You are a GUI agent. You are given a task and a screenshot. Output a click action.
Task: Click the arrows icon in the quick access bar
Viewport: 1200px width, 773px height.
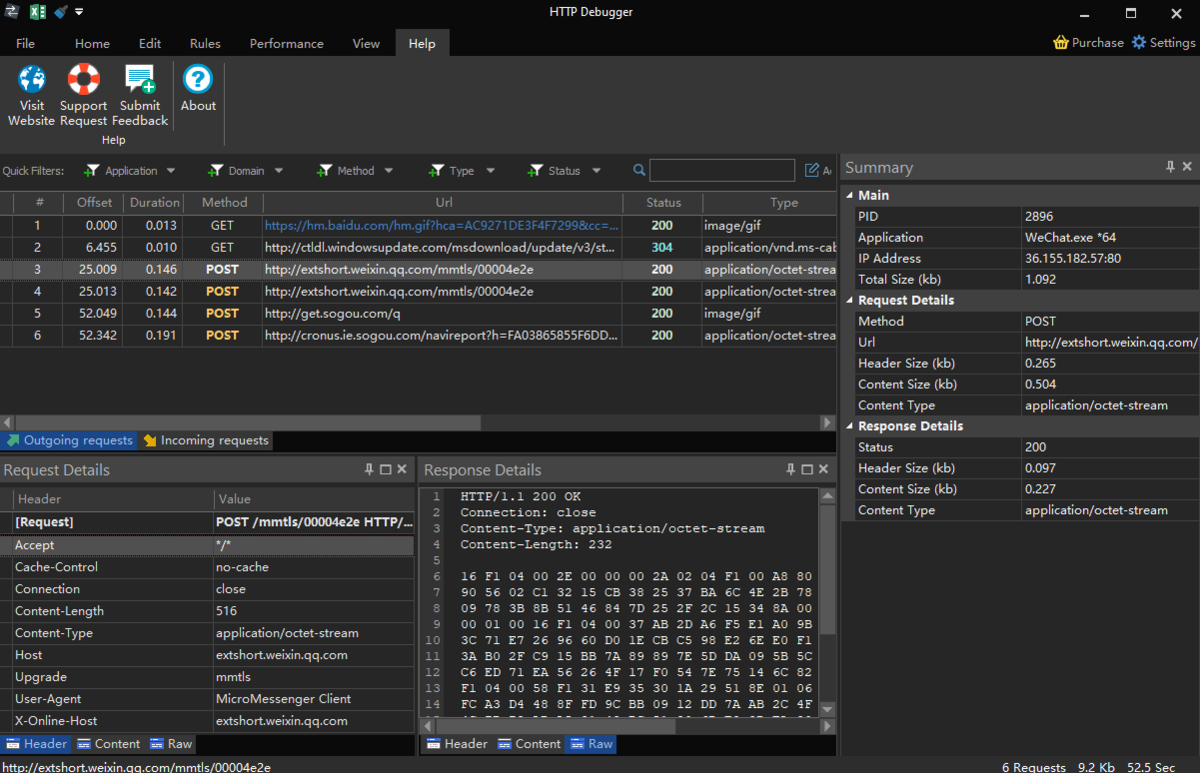click(x=13, y=12)
